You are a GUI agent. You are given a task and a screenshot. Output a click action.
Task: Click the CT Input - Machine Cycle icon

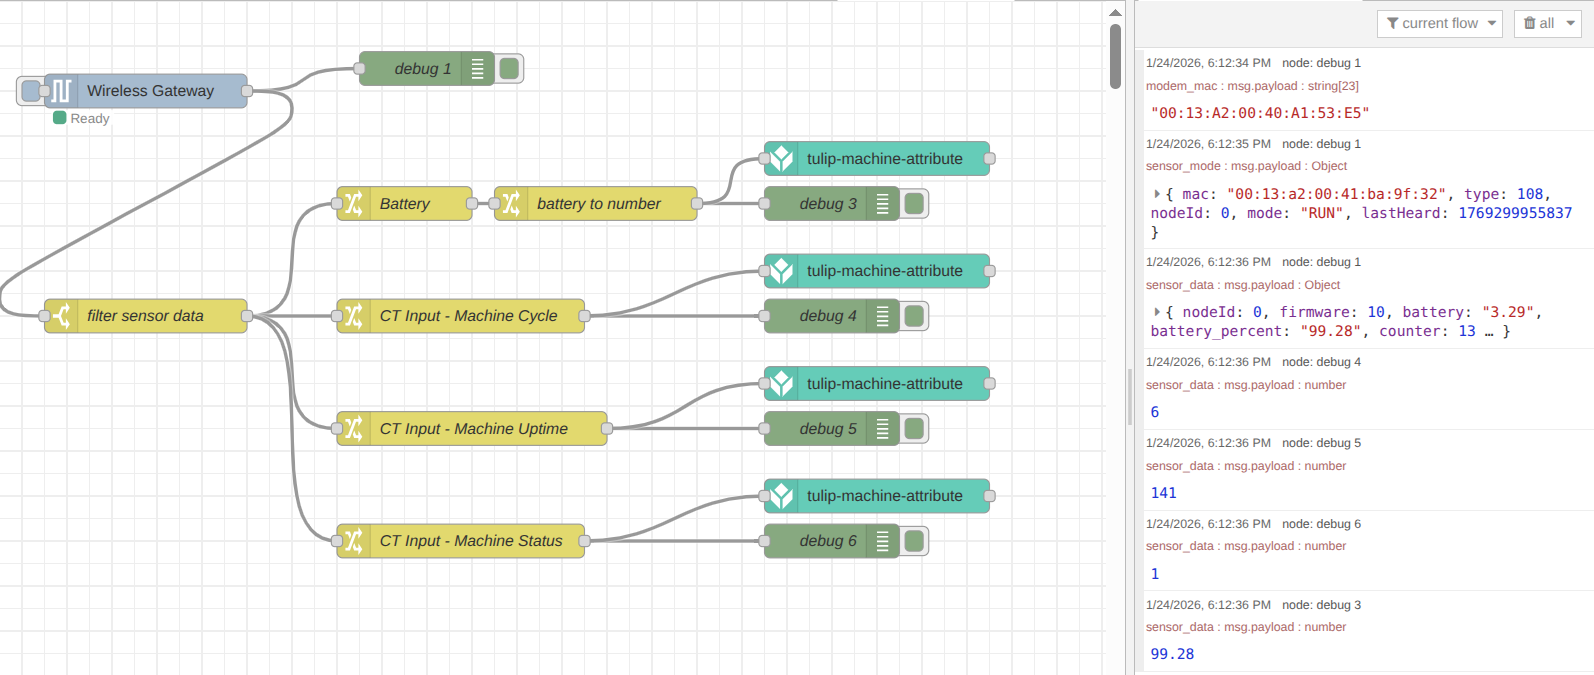click(354, 316)
